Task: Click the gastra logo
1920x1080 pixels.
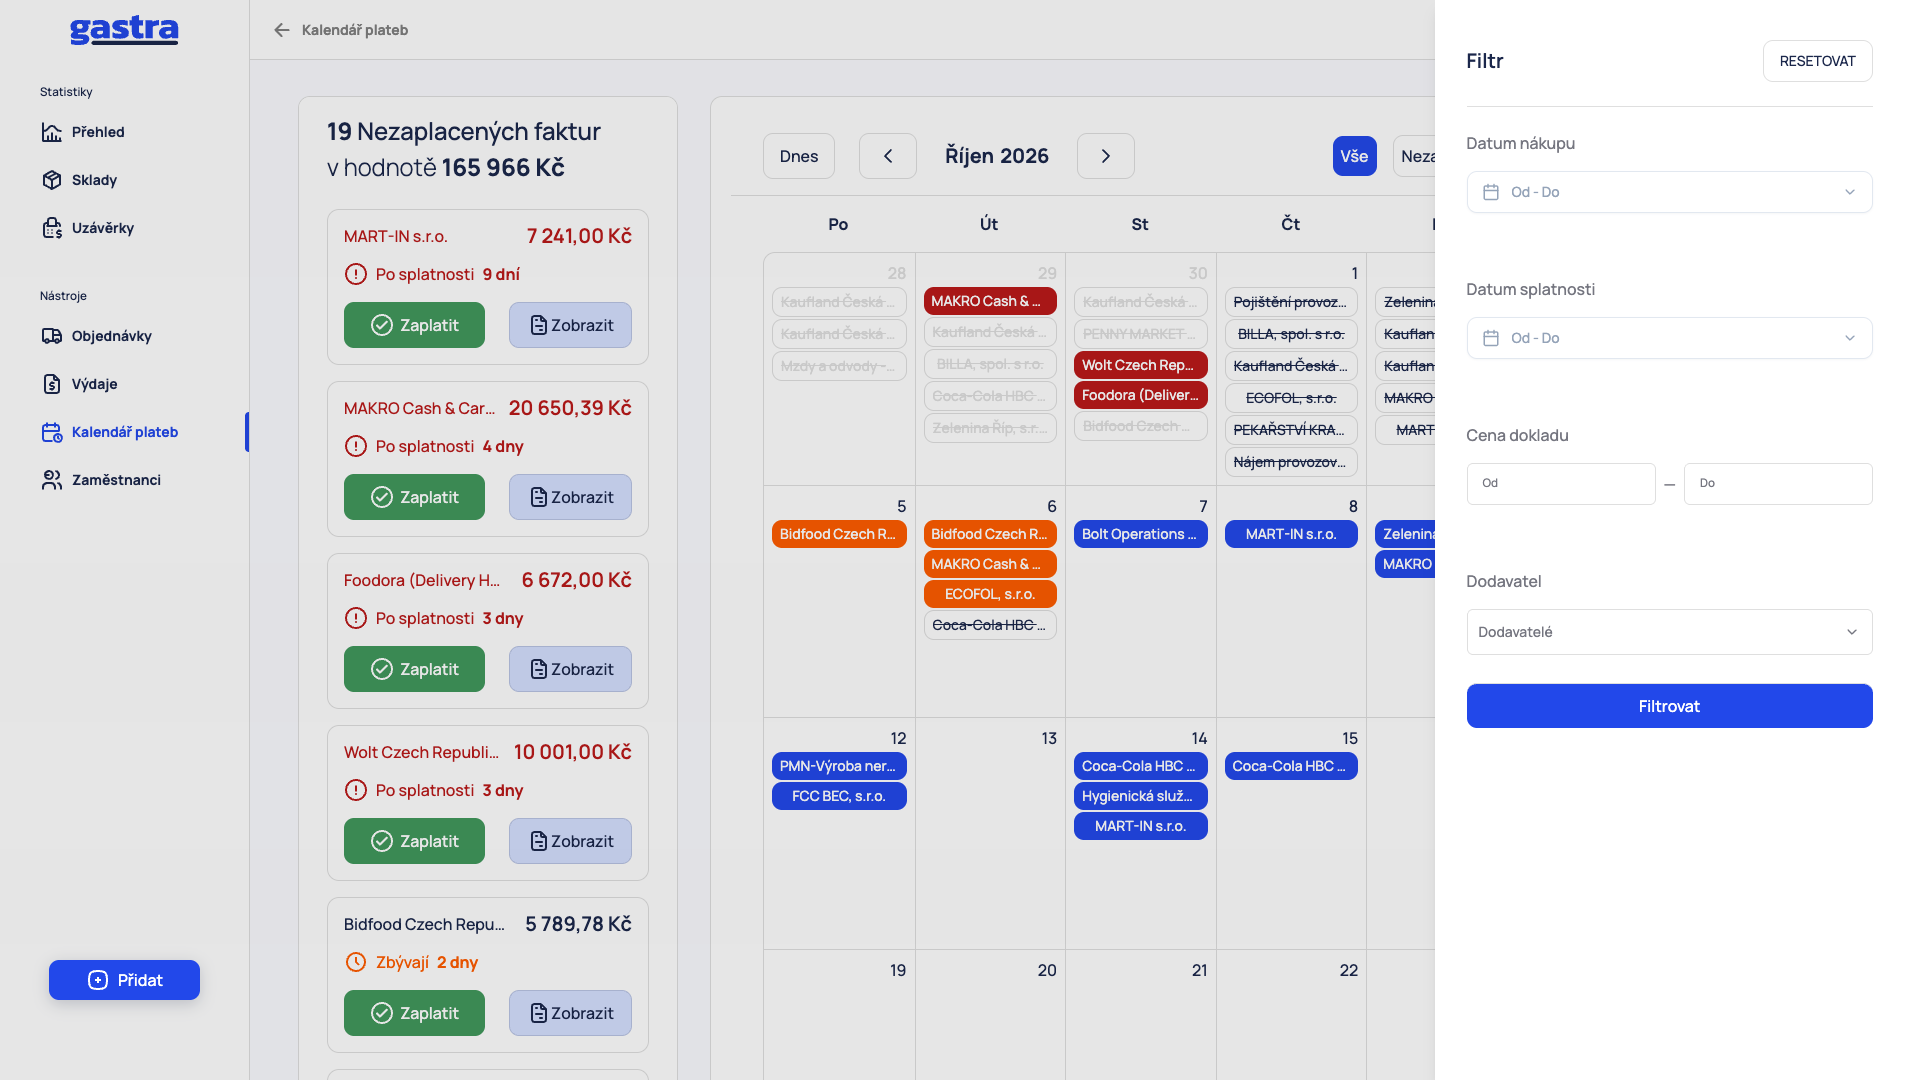Action: (124, 30)
